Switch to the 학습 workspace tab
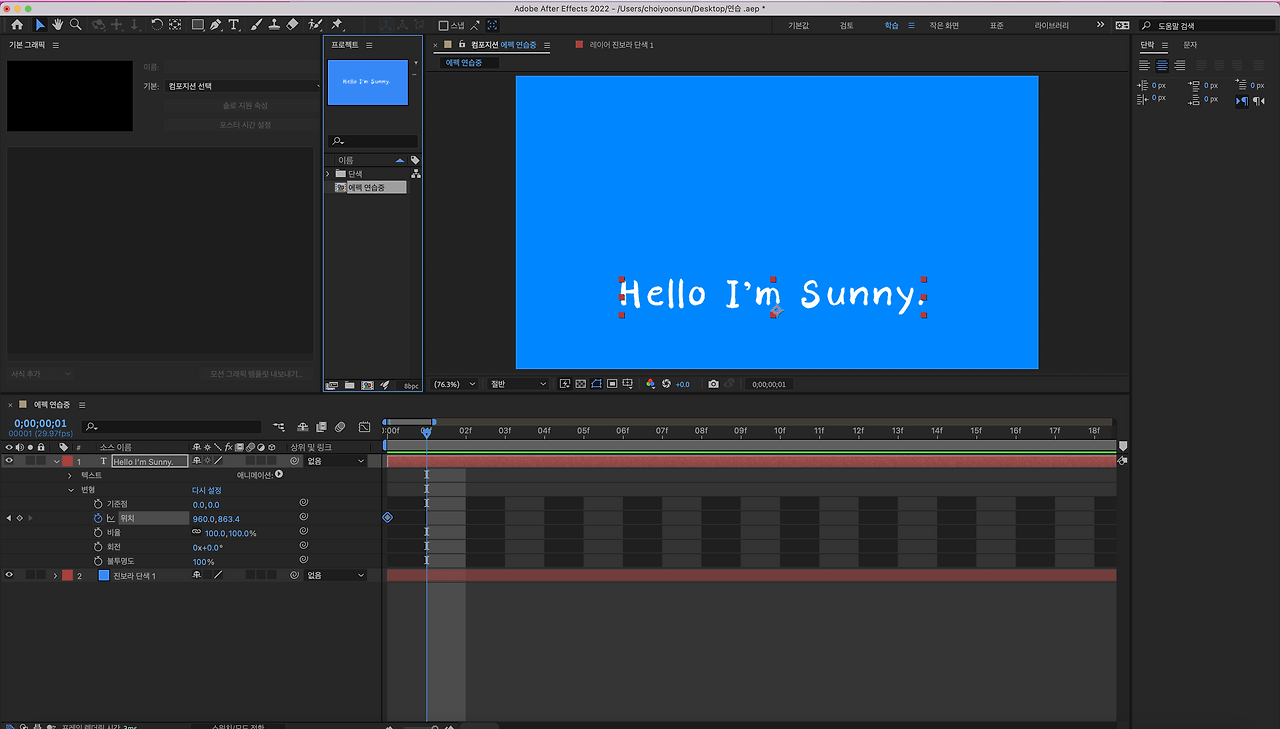 pos(891,26)
